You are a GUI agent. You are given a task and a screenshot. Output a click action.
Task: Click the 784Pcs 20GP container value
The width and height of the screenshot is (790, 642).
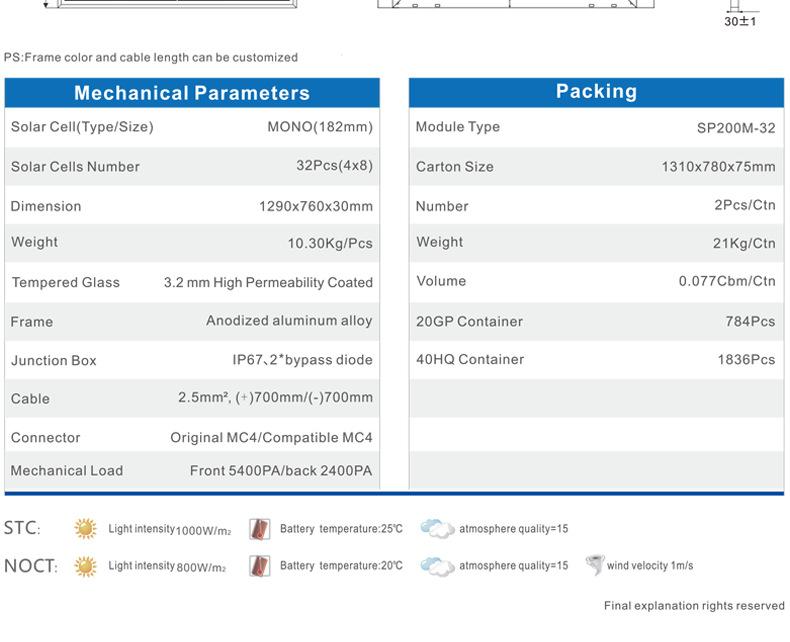coord(750,321)
